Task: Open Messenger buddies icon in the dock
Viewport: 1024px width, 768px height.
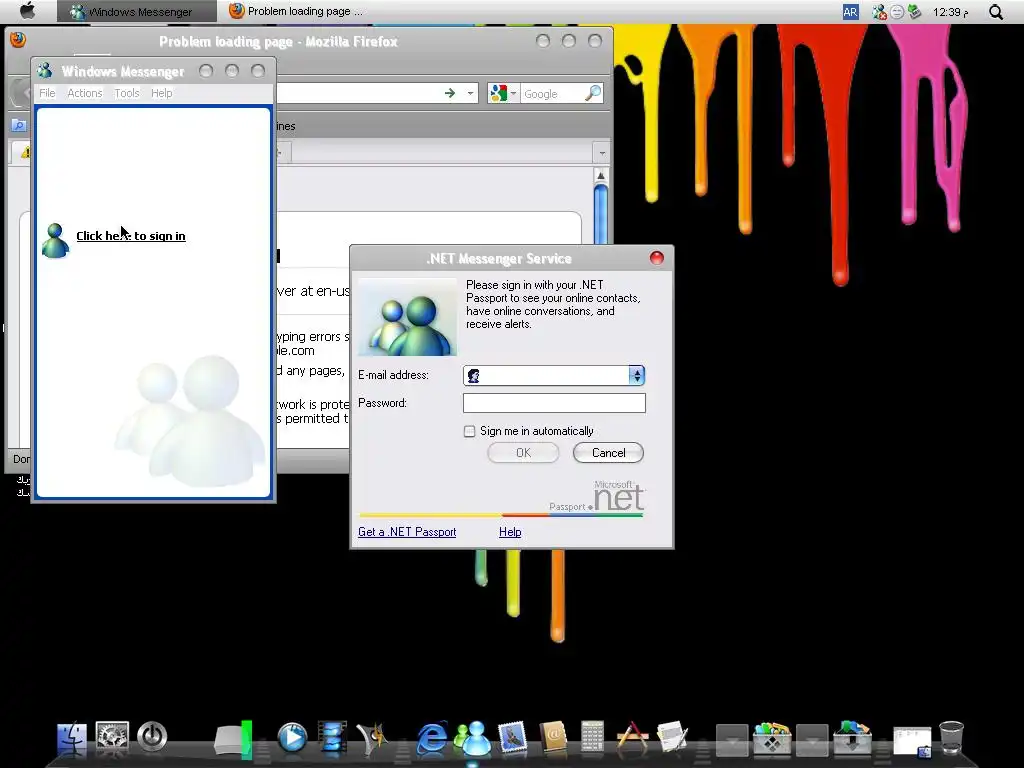Action: pos(473,738)
